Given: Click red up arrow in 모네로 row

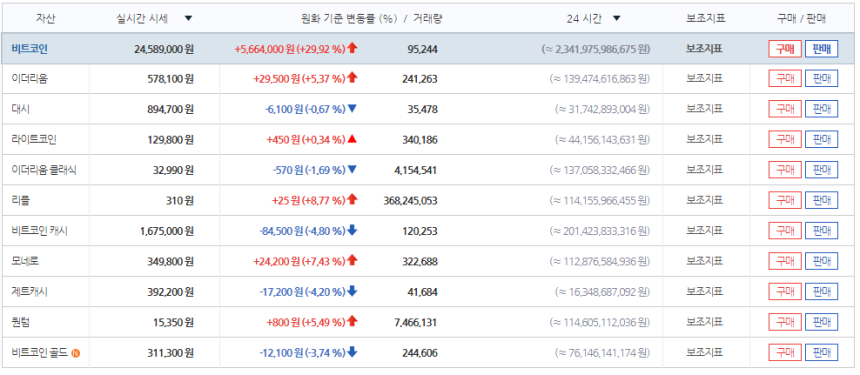Looking at the screenshot, I should [352, 261].
